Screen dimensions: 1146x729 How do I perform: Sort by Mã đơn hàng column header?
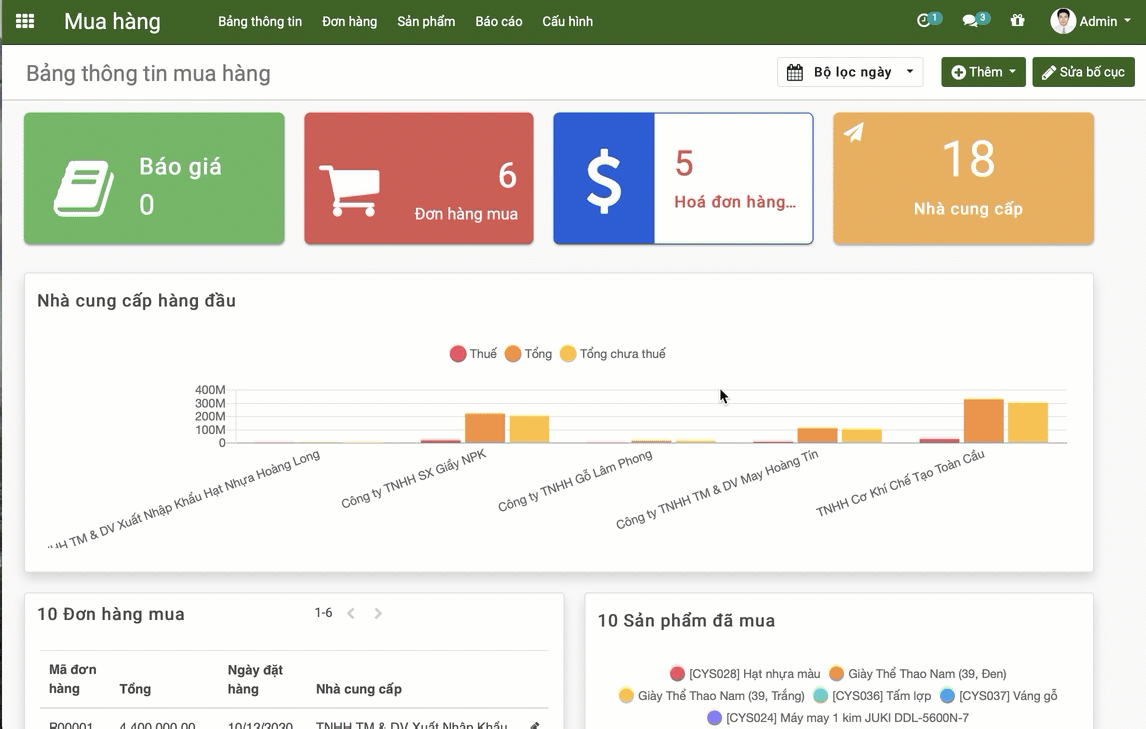click(72, 679)
